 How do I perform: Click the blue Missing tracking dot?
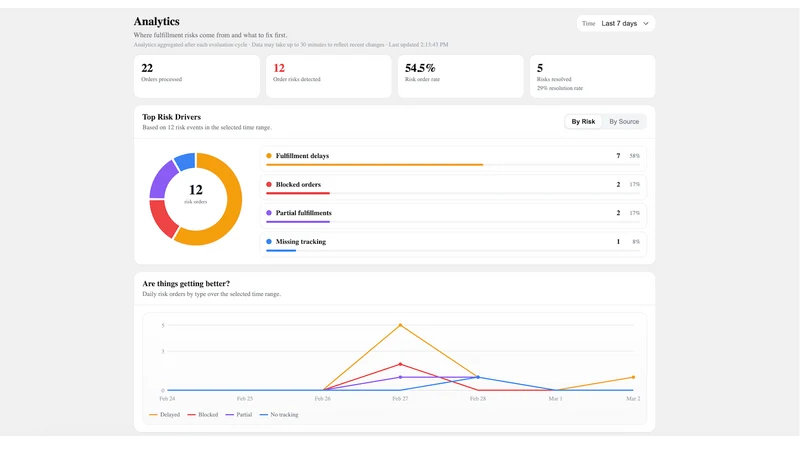(269, 241)
